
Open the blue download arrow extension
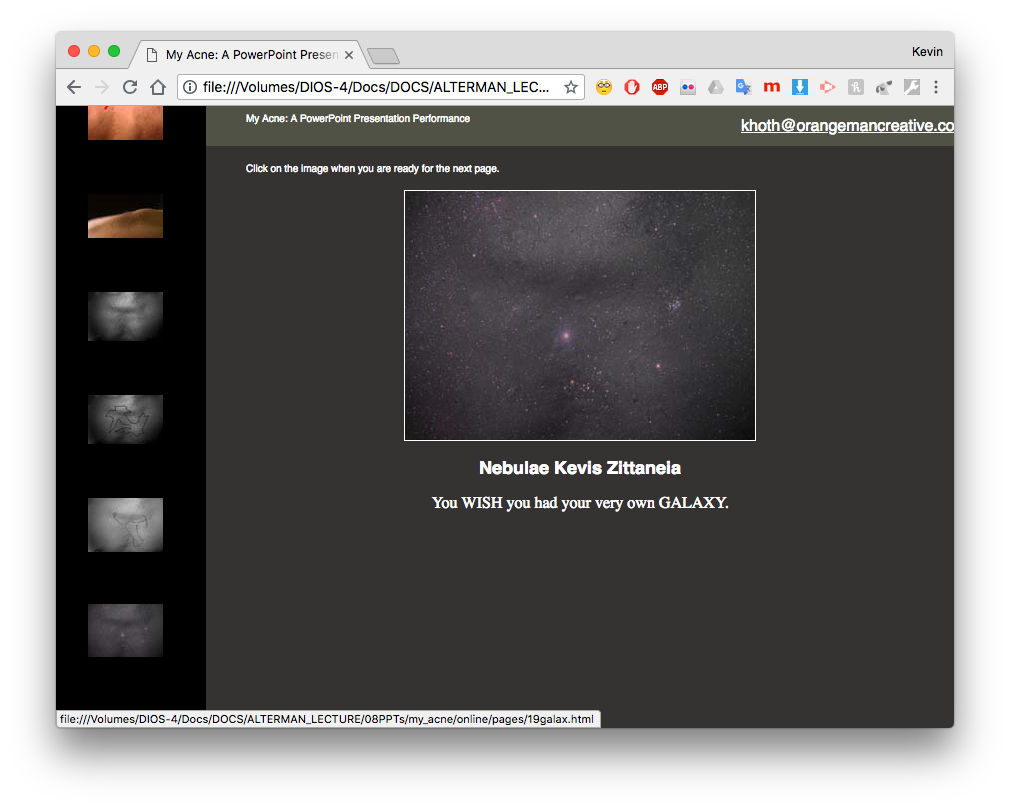coord(799,87)
